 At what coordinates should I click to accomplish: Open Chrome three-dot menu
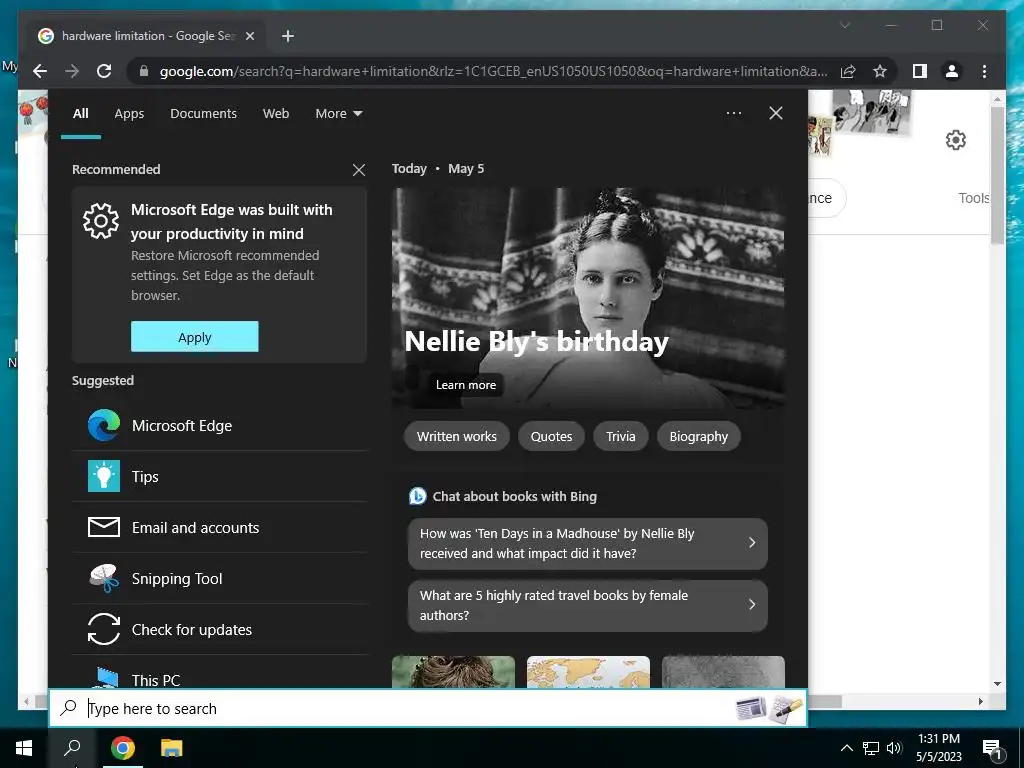(984, 71)
